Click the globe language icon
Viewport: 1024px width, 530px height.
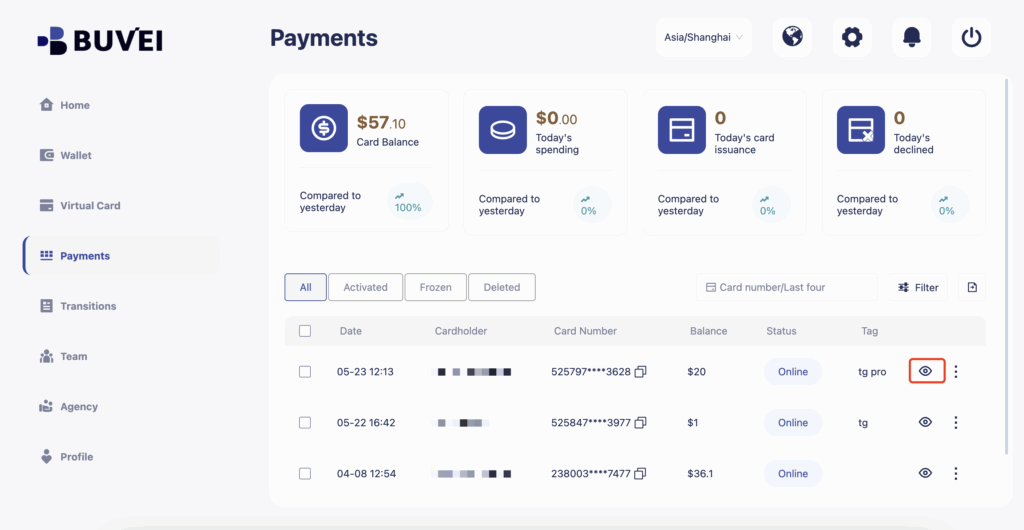click(x=792, y=38)
